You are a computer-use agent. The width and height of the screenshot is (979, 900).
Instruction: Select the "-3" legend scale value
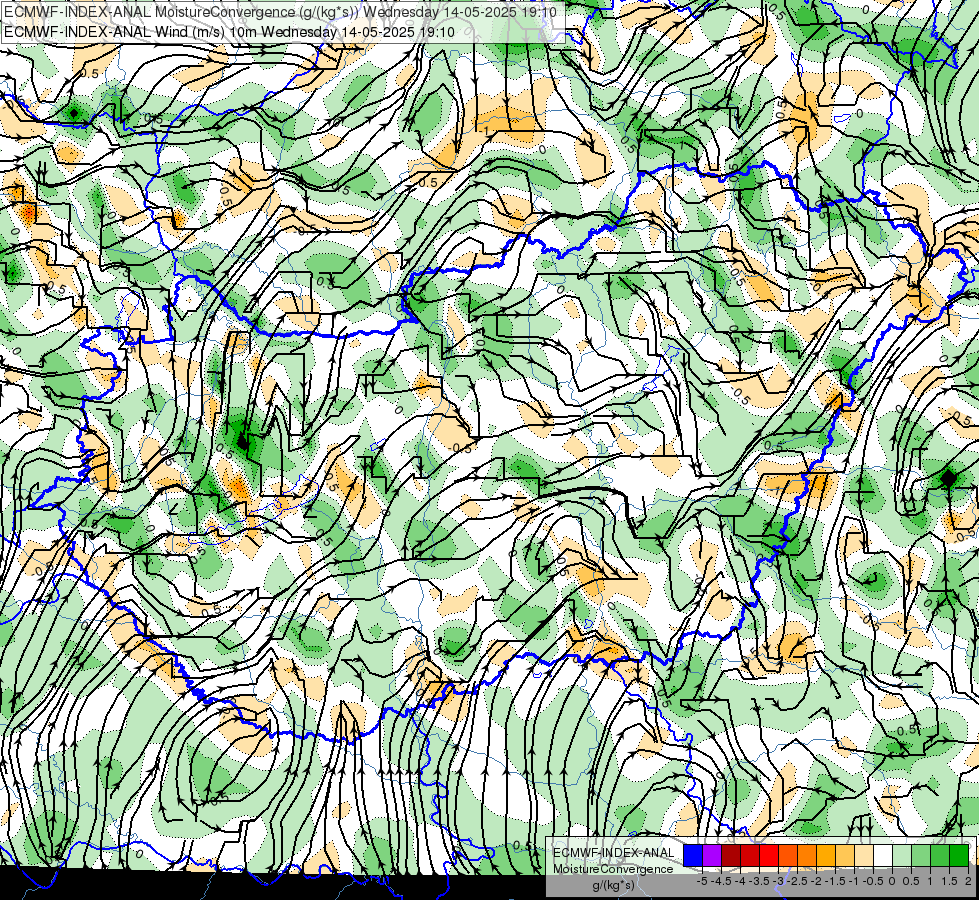pyautogui.click(x=779, y=881)
